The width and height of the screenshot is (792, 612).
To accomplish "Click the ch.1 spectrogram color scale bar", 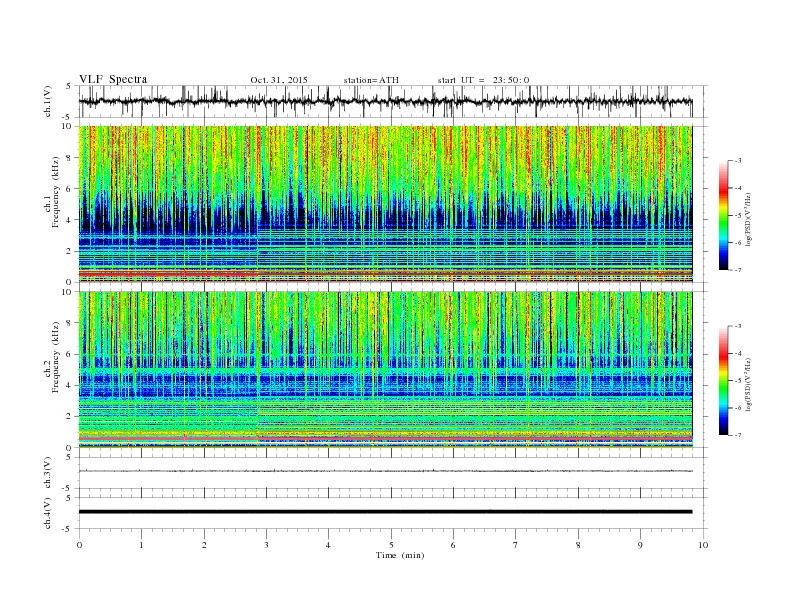I will pyautogui.click(x=723, y=216).
